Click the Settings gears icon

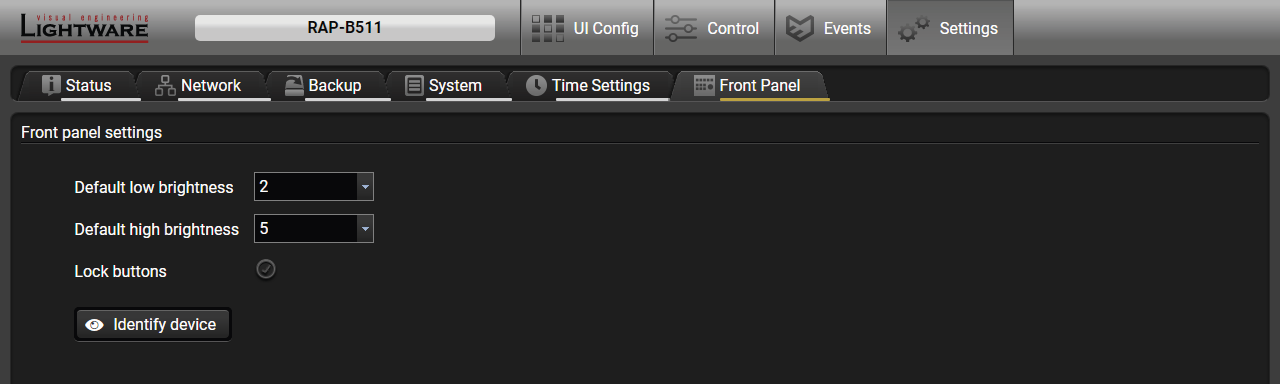pos(913,30)
